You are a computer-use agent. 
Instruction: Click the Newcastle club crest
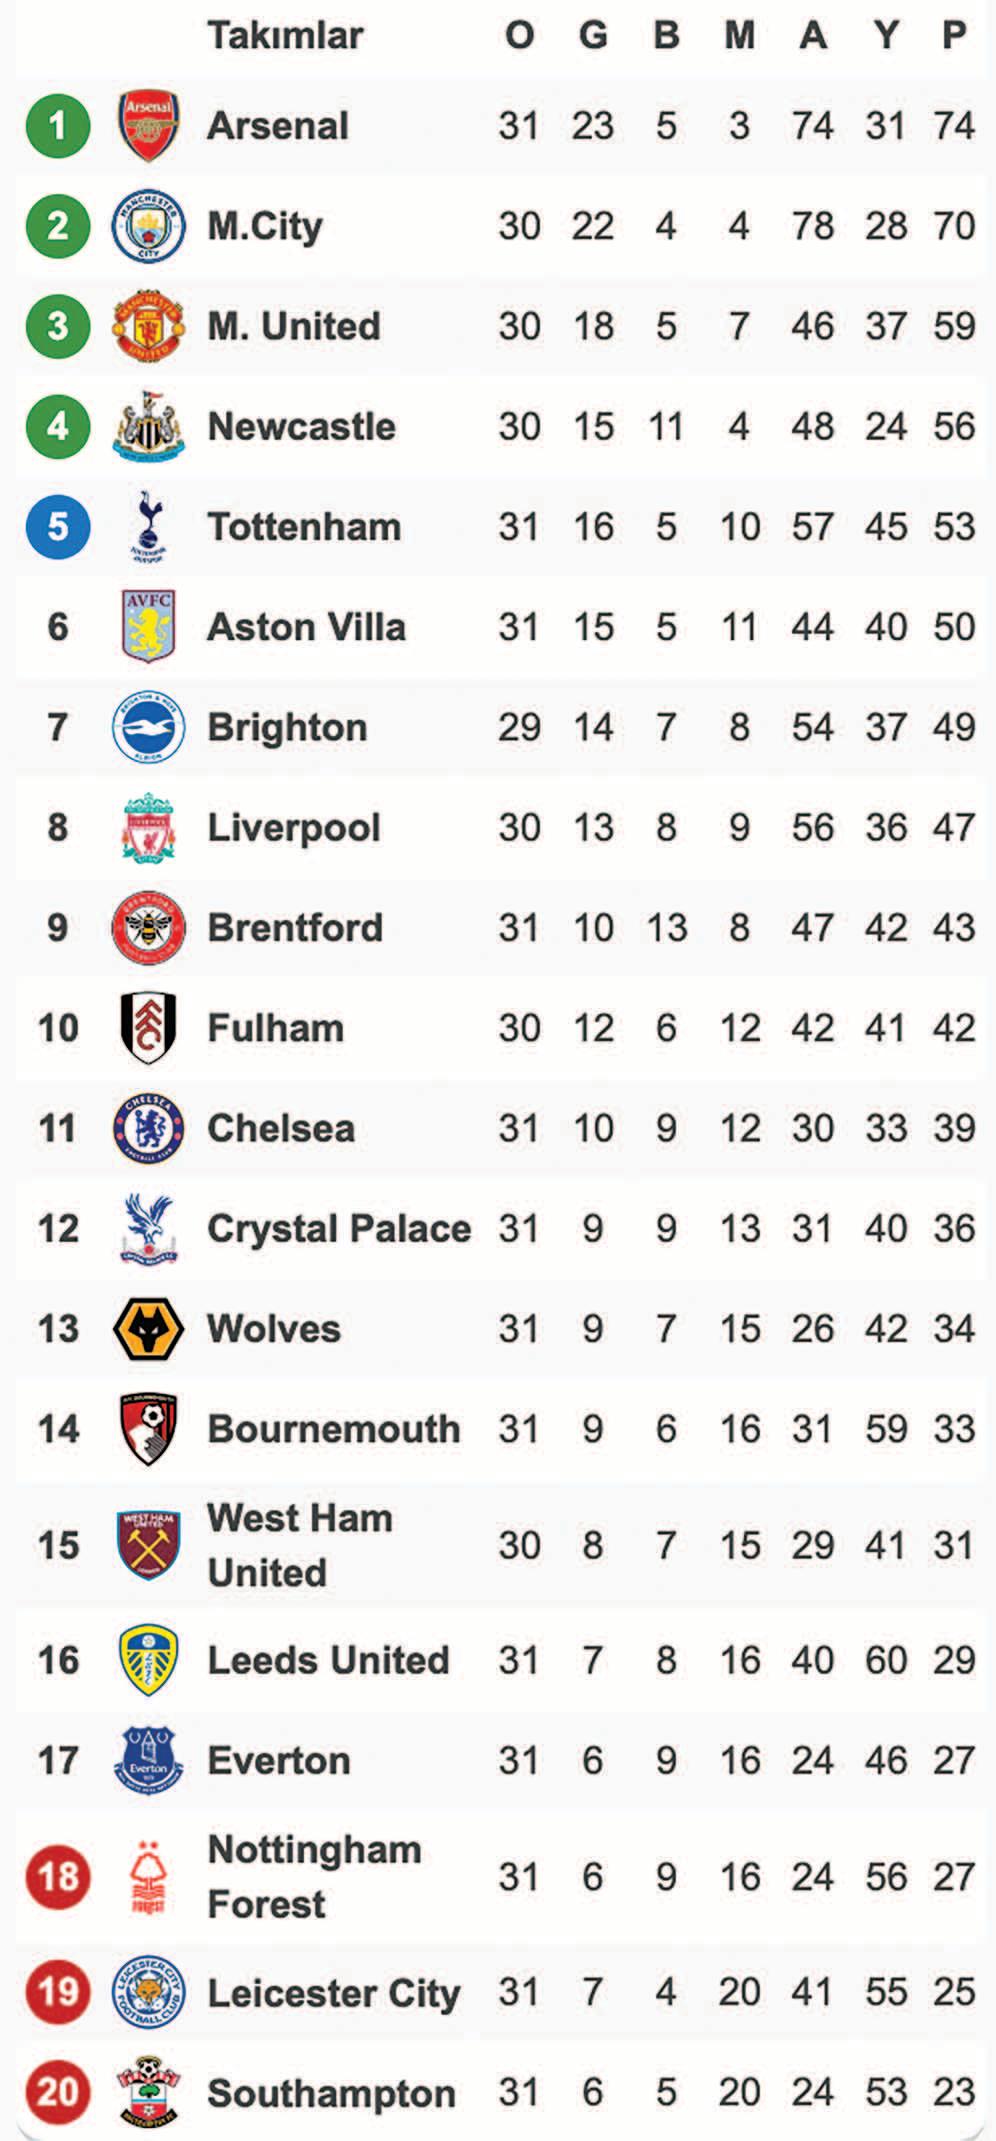tap(148, 426)
